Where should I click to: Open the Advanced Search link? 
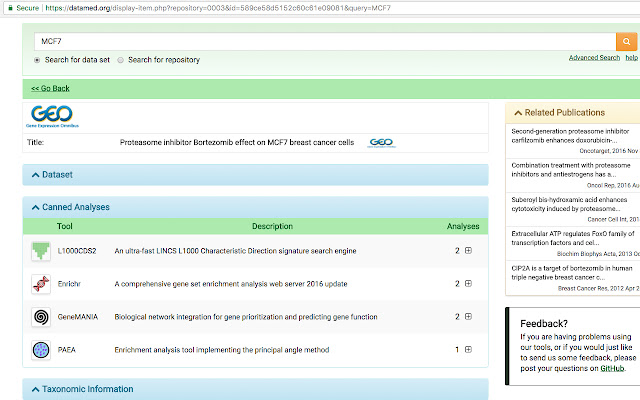tap(594, 58)
